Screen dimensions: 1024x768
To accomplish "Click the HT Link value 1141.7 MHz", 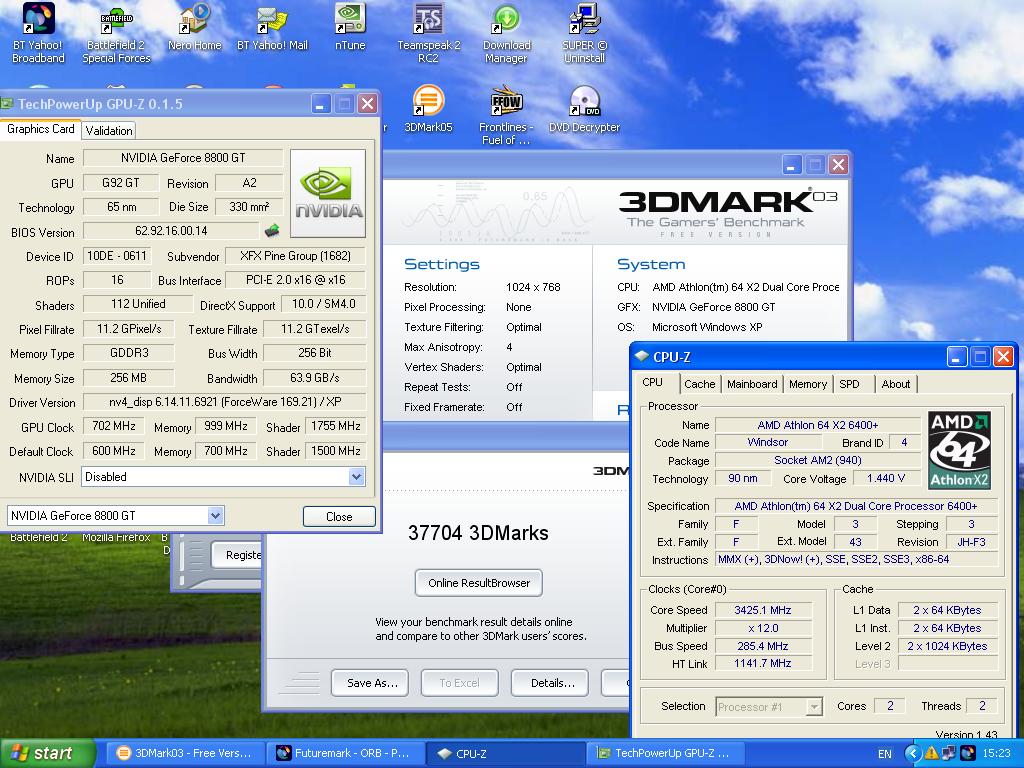I will 763,664.
